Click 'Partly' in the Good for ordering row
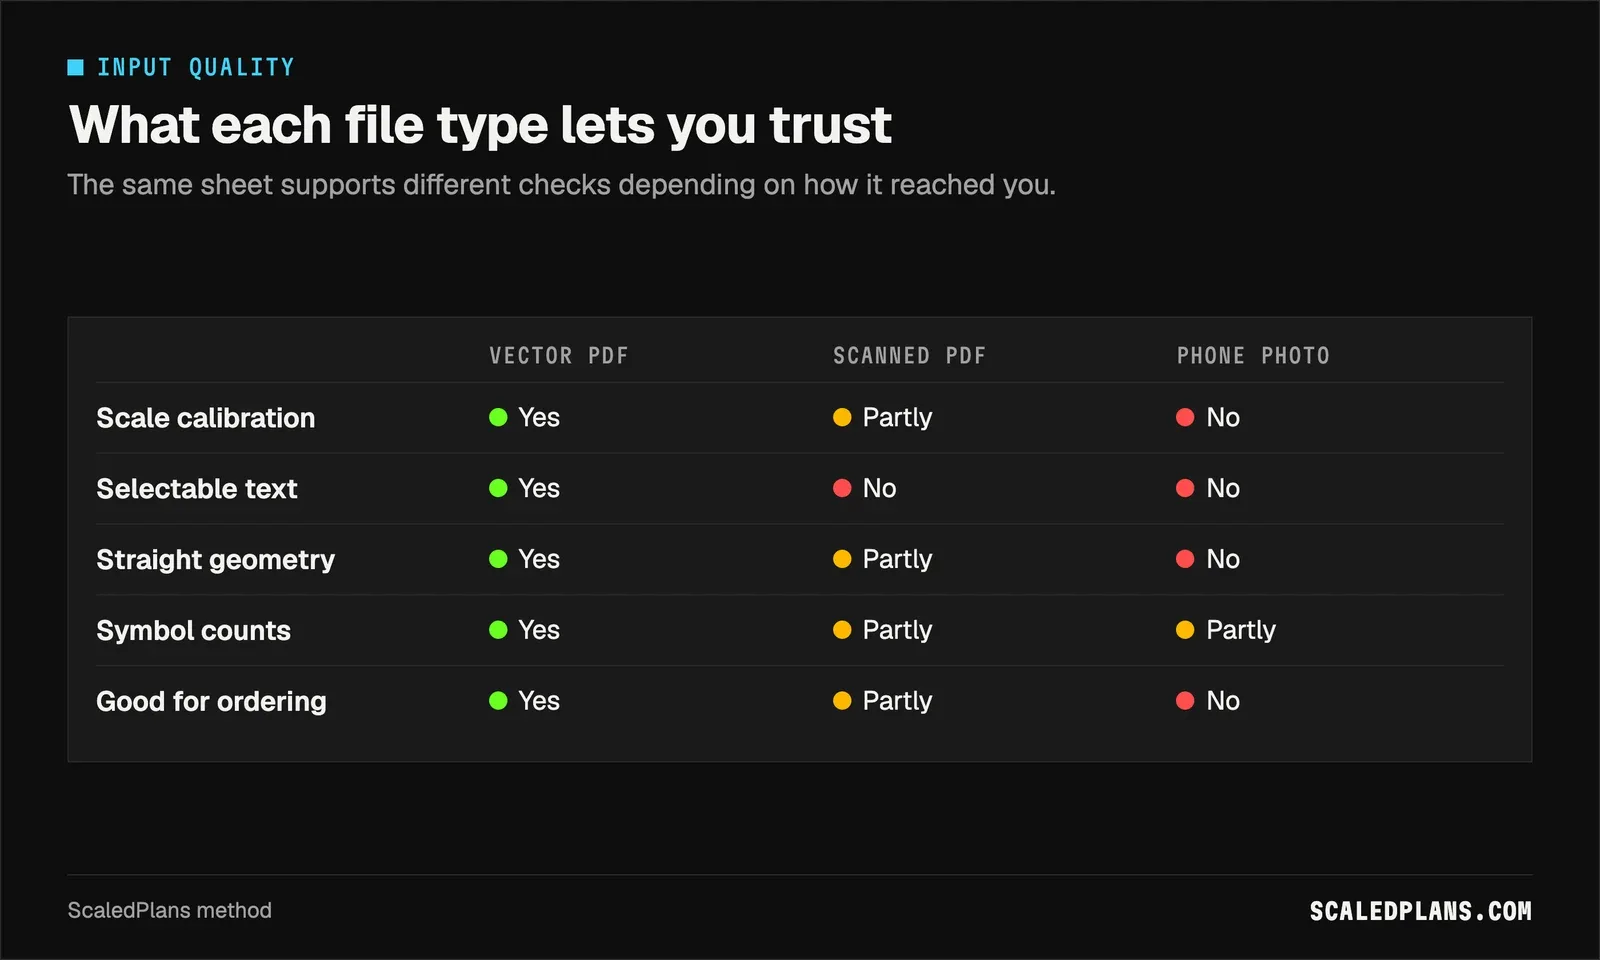1600x960 pixels. point(897,702)
